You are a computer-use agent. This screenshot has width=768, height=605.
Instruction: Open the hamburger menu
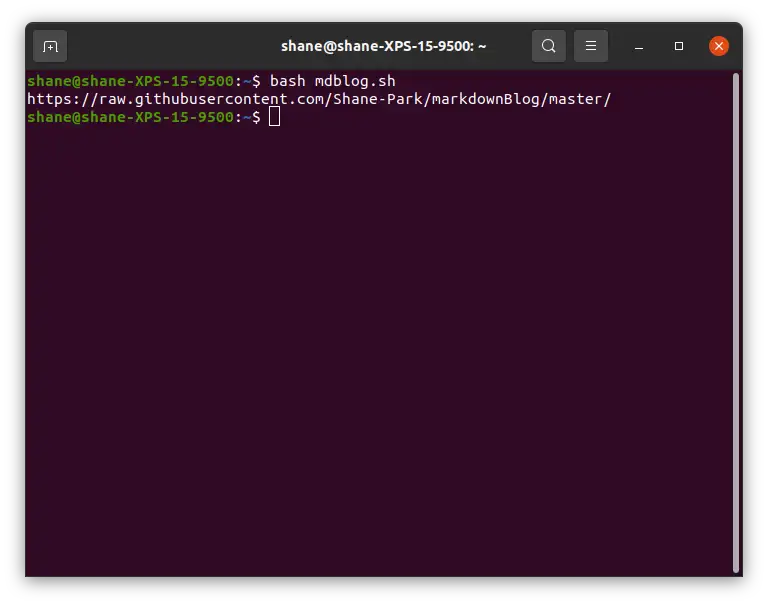pos(591,46)
